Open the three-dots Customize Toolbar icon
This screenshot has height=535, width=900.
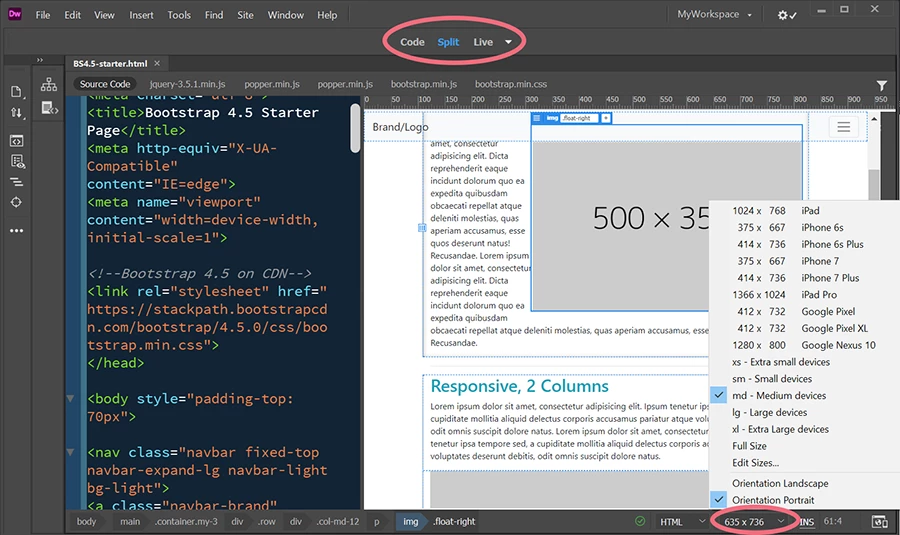pos(16,231)
